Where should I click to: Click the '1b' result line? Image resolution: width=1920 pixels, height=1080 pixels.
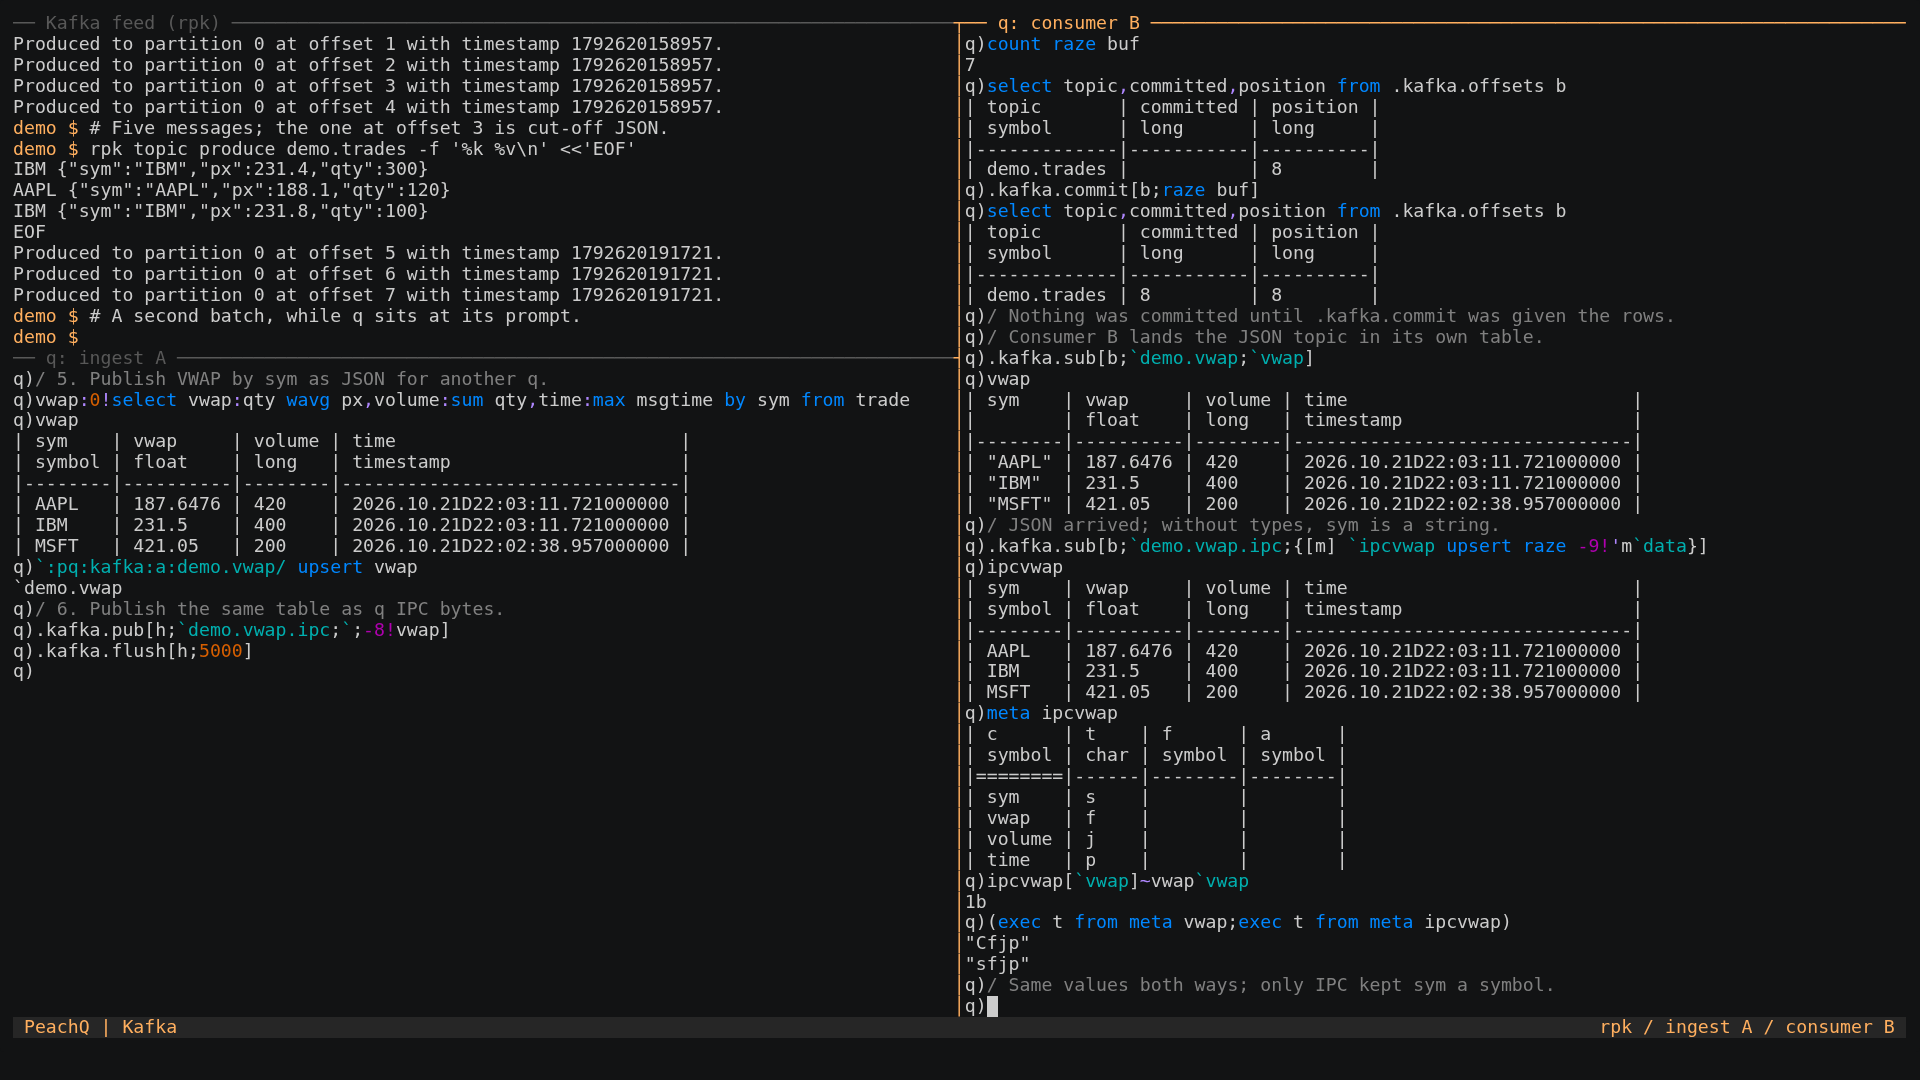point(976,902)
